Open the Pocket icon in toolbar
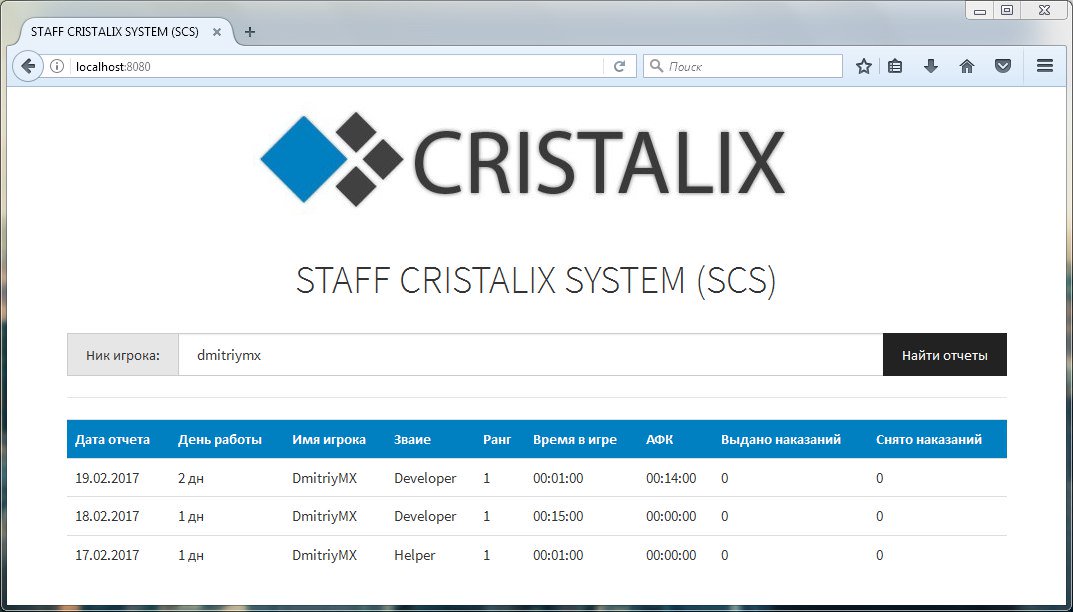 pos(1003,66)
